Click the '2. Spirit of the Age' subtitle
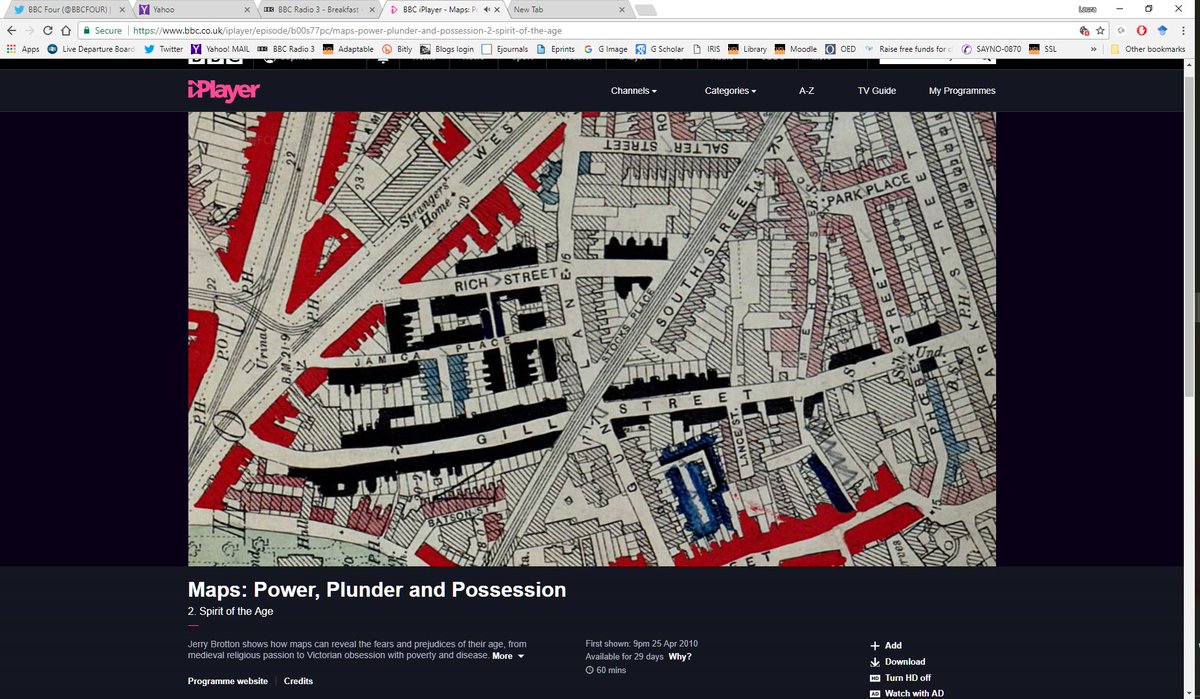1200x699 pixels. 230,611
